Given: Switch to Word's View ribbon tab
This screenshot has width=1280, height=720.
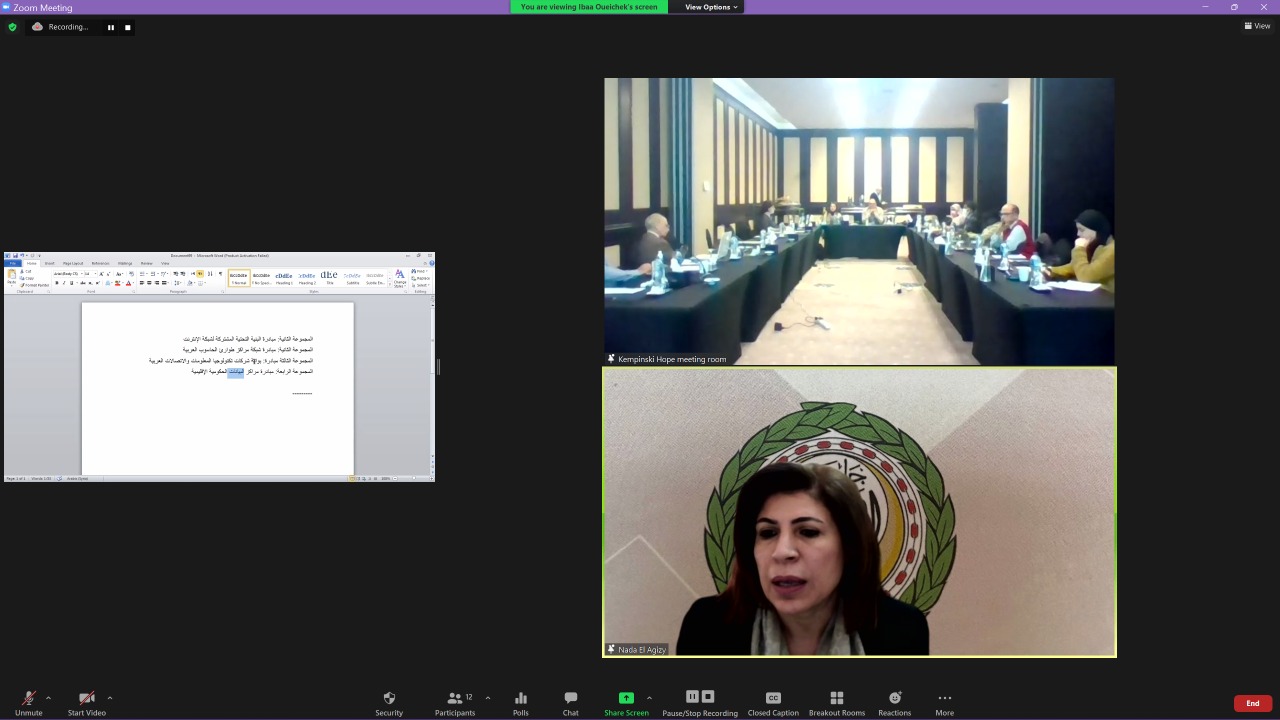Looking at the screenshot, I should [x=165, y=263].
